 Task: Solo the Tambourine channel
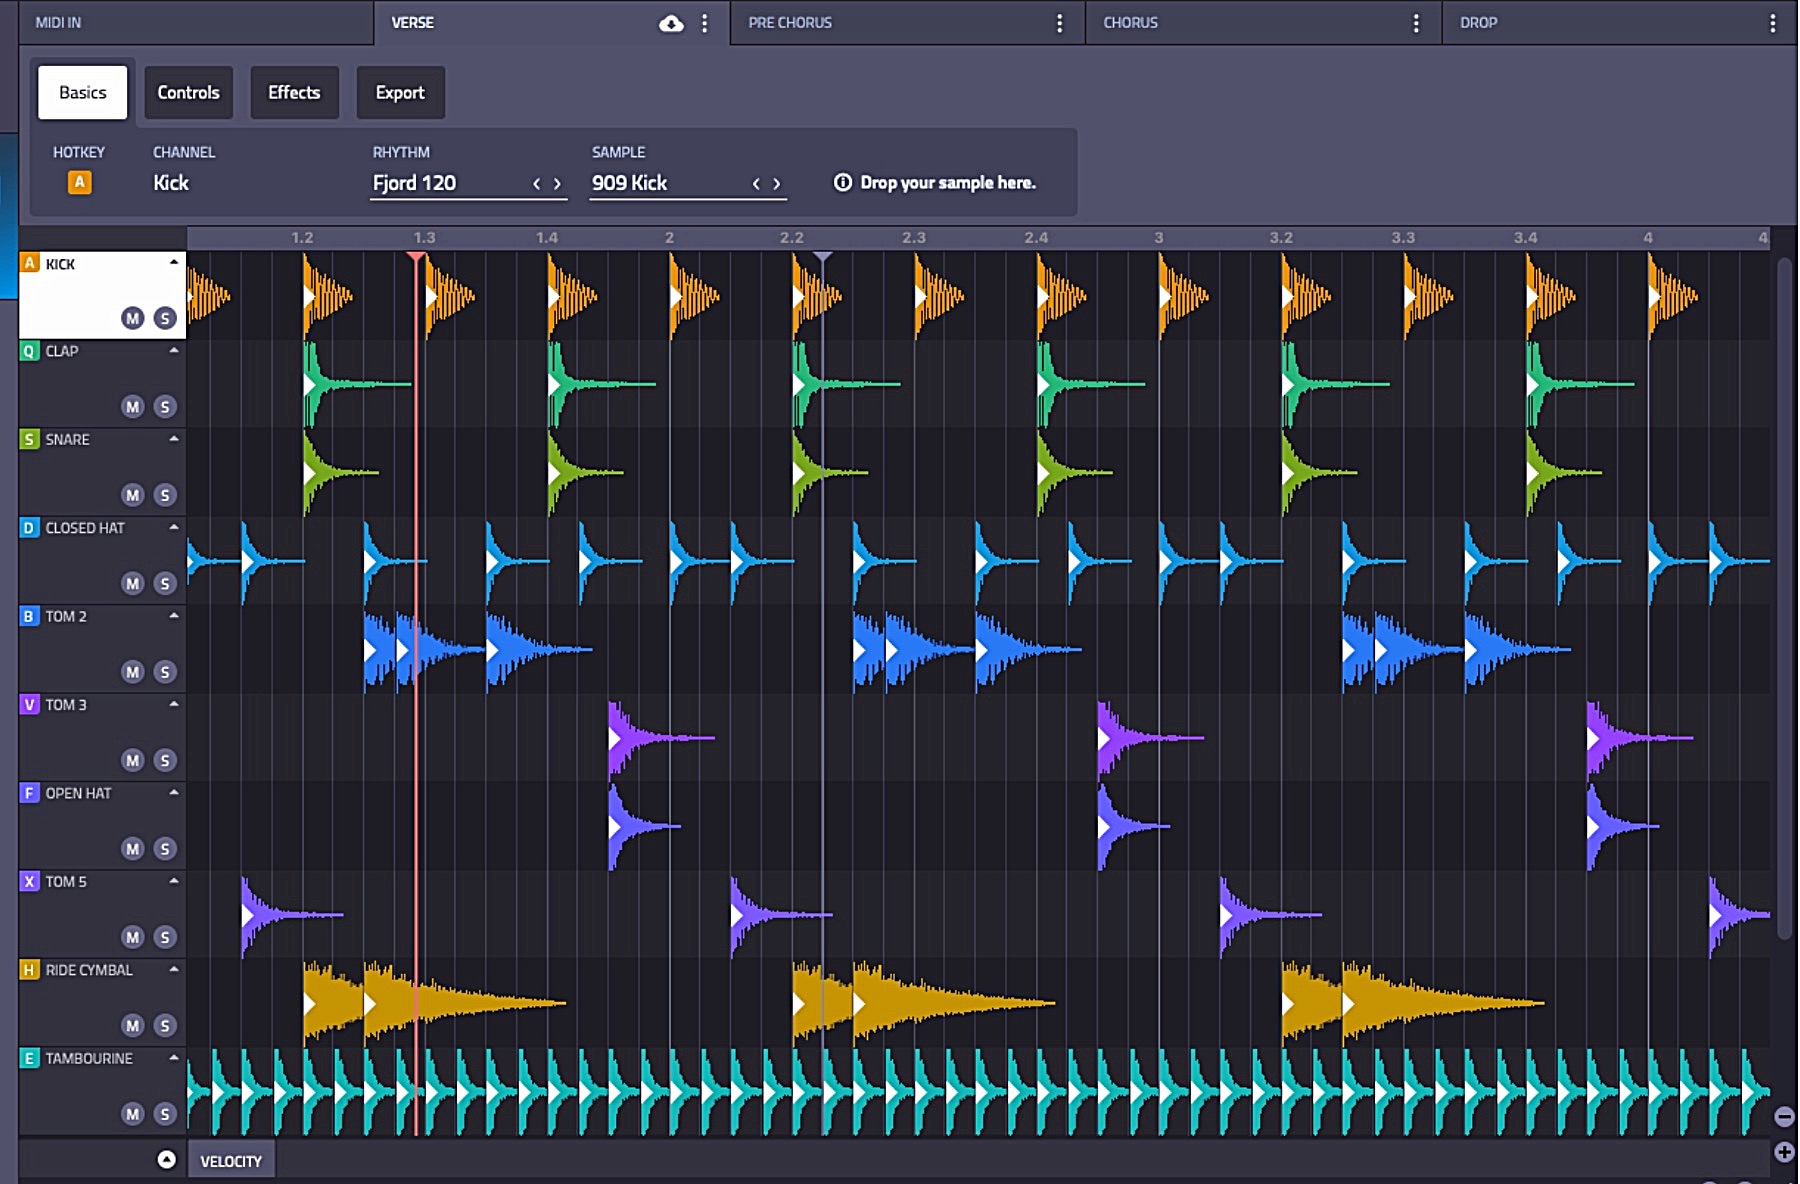click(x=165, y=1114)
